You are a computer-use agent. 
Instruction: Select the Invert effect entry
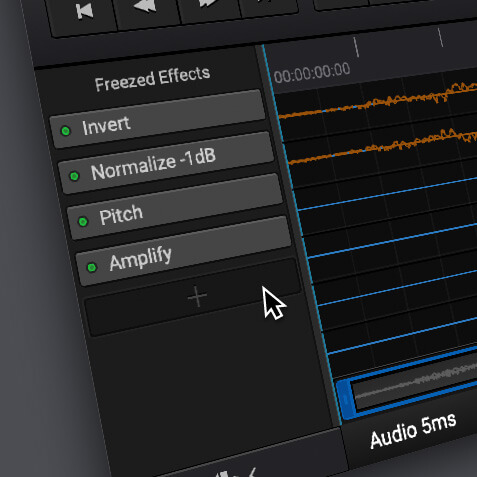pos(158,119)
